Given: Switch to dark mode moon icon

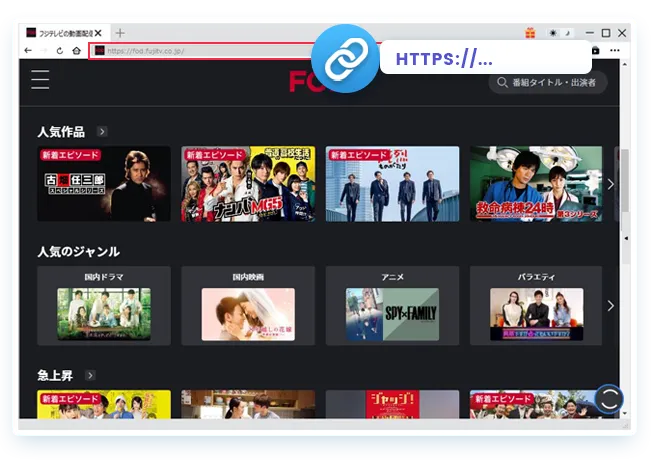Looking at the screenshot, I should (568, 33).
